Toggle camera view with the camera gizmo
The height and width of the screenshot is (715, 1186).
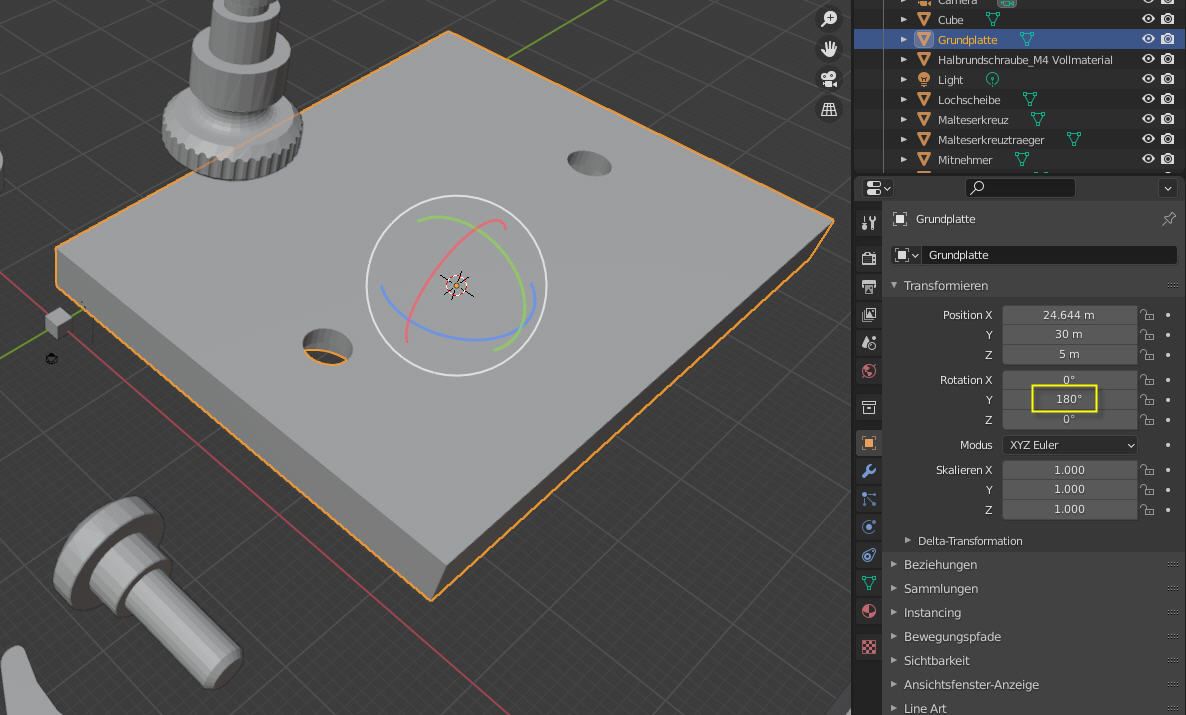point(829,79)
